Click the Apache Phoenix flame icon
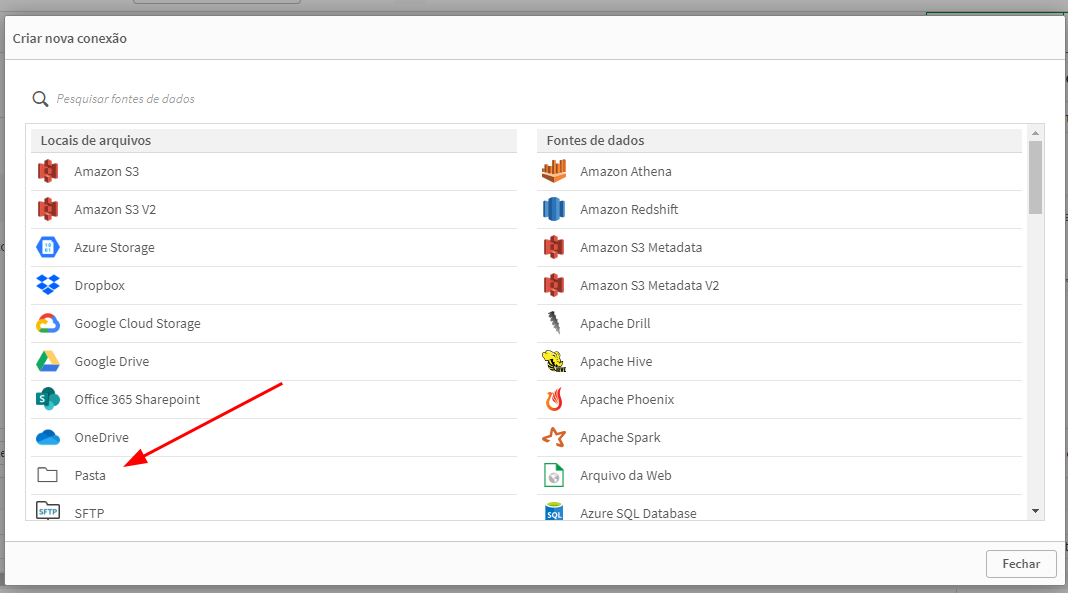 (x=554, y=400)
